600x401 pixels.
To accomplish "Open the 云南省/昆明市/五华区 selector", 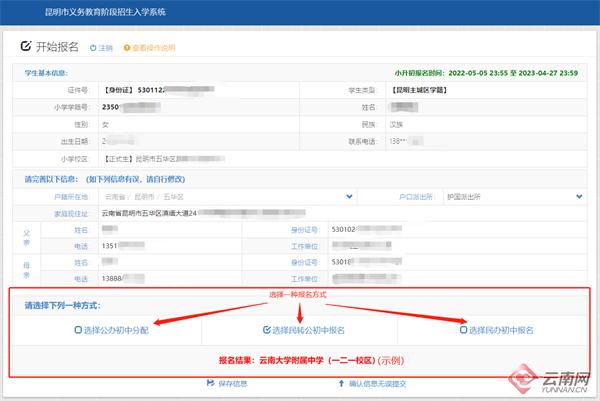I will (x=228, y=197).
